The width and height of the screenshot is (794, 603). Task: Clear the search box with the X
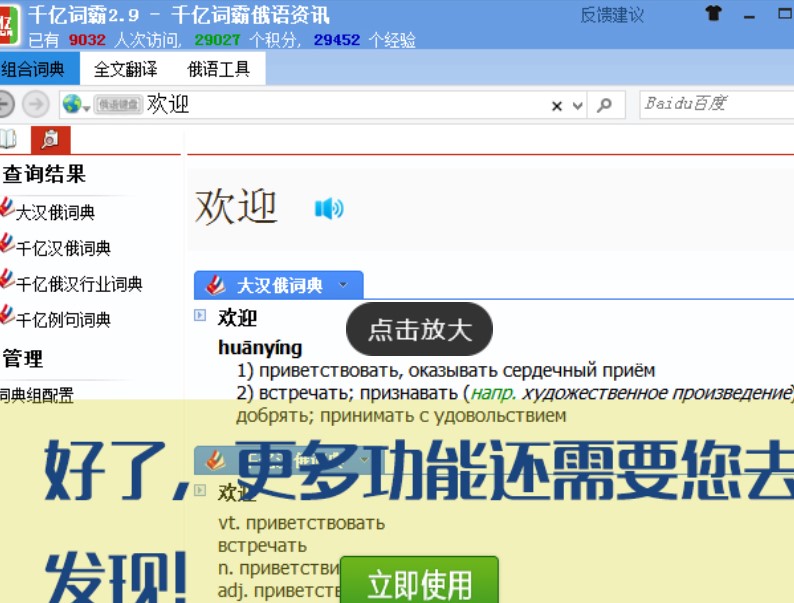[x=557, y=106]
